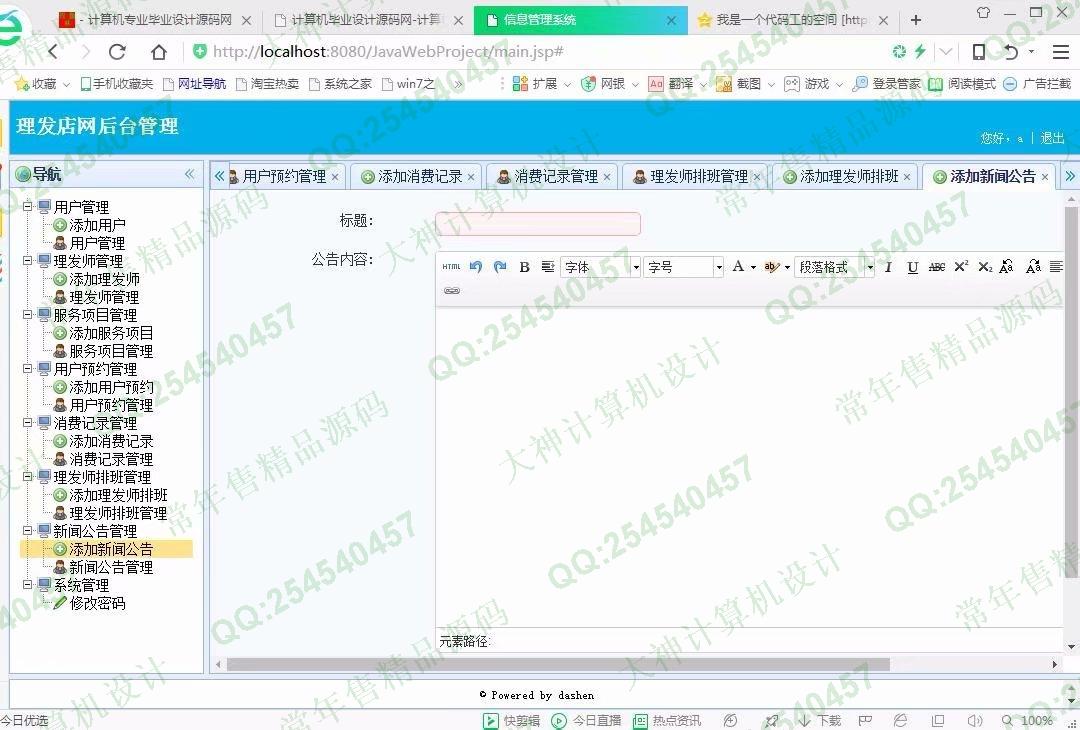The height and width of the screenshot is (730, 1080).
Task: Click the editor undo arrow
Action: 475,267
